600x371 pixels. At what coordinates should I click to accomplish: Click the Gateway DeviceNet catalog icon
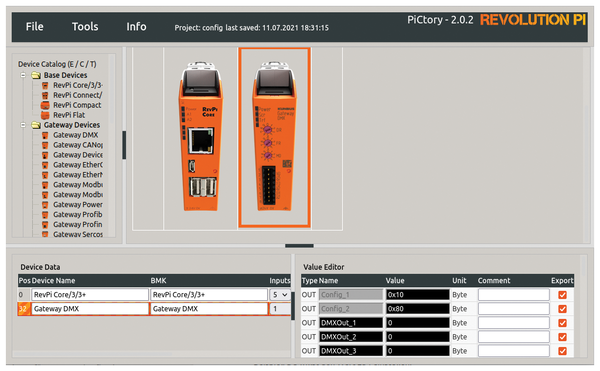pyautogui.click(x=45, y=155)
